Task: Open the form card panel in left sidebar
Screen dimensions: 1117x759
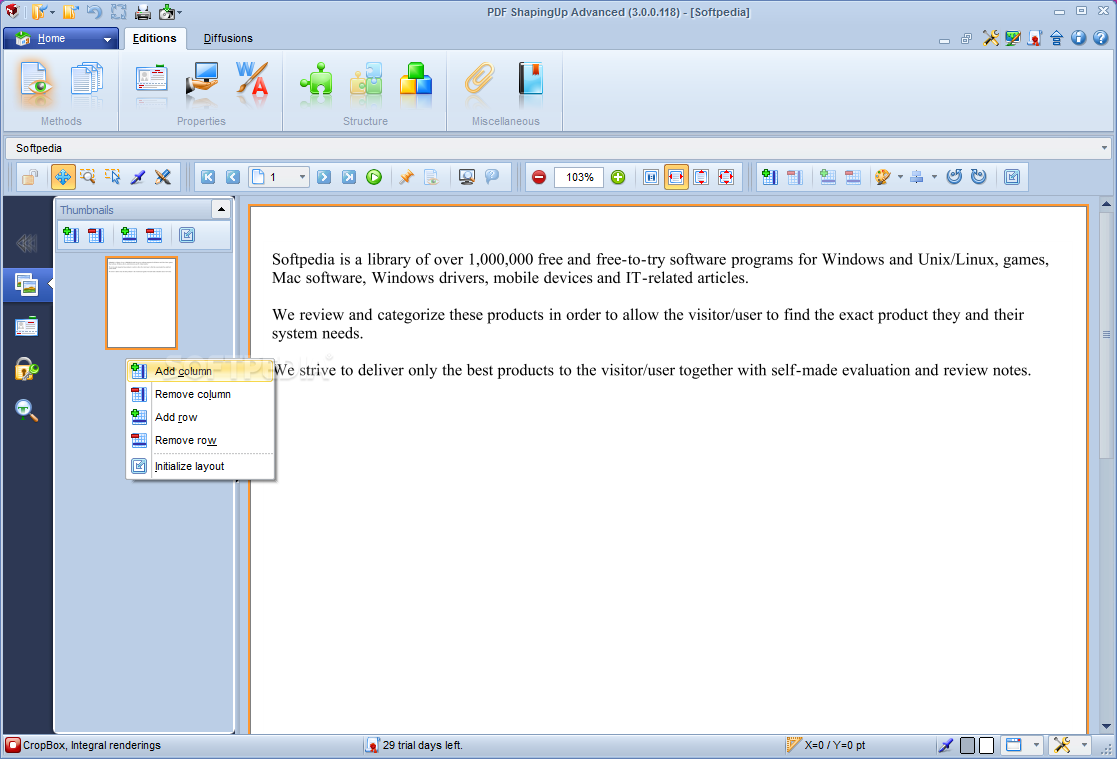Action: point(26,326)
